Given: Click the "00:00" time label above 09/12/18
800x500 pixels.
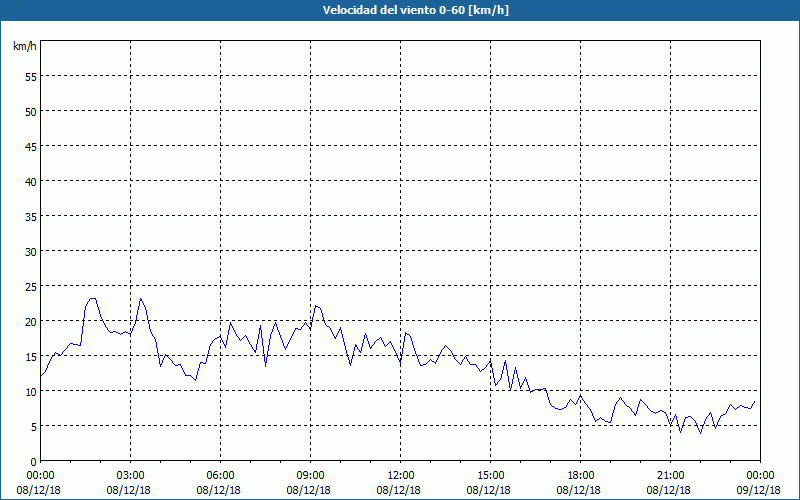Looking at the screenshot, I should 760,476.
